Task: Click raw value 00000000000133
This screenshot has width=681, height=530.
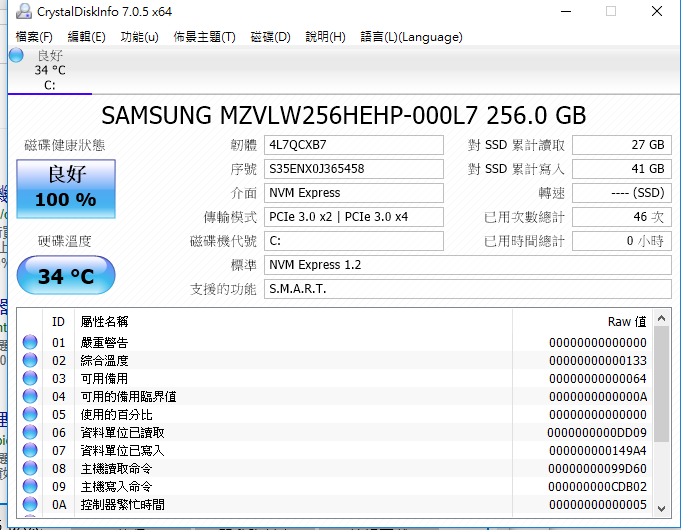Action: pyautogui.click(x=598, y=361)
